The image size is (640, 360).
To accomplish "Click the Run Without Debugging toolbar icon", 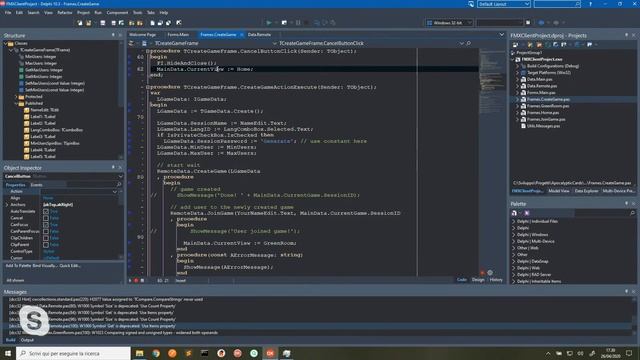I will (x=284, y=23).
